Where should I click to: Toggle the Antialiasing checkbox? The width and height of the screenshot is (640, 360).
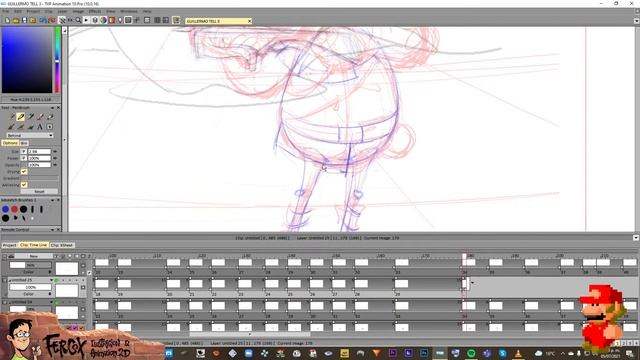[x=24, y=185]
